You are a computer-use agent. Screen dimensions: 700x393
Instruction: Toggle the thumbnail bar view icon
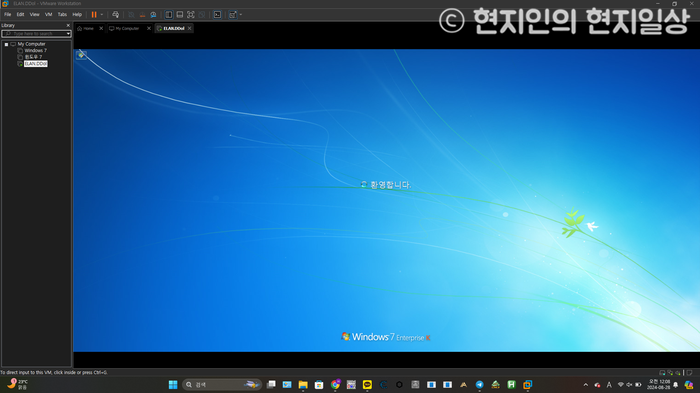pos(179,15)
